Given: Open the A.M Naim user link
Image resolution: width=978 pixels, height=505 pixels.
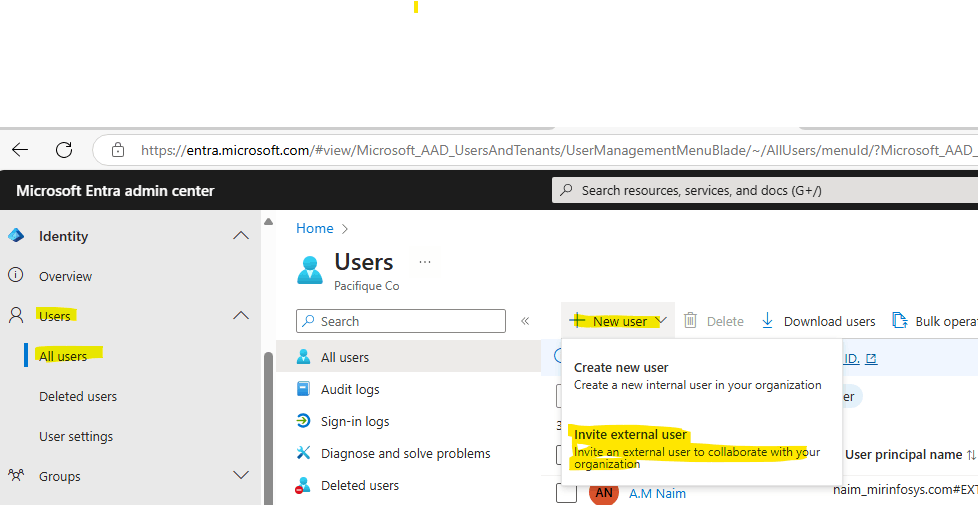Looking at the screenshot, I should [x=657, y=493].
